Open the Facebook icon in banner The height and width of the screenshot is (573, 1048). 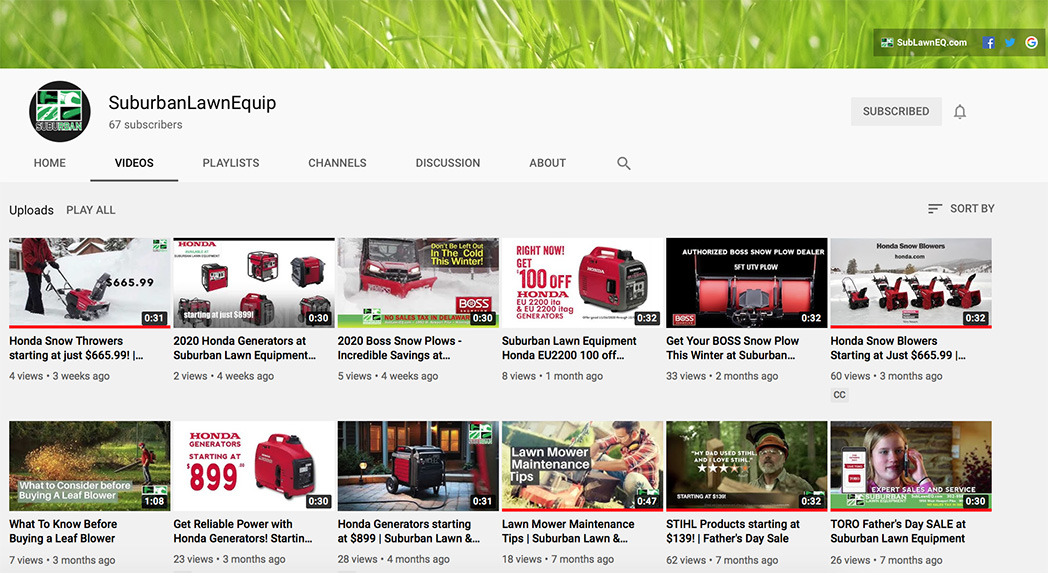point(989,43)
